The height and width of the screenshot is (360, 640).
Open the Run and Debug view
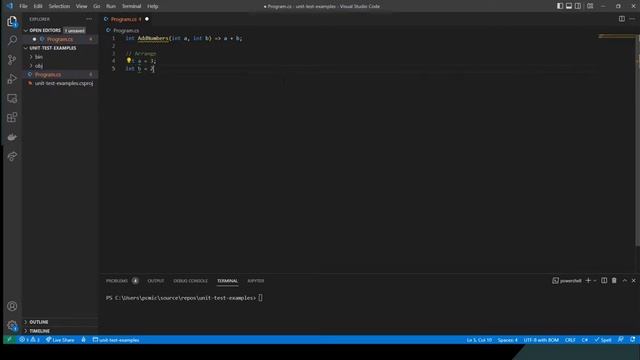12,79
